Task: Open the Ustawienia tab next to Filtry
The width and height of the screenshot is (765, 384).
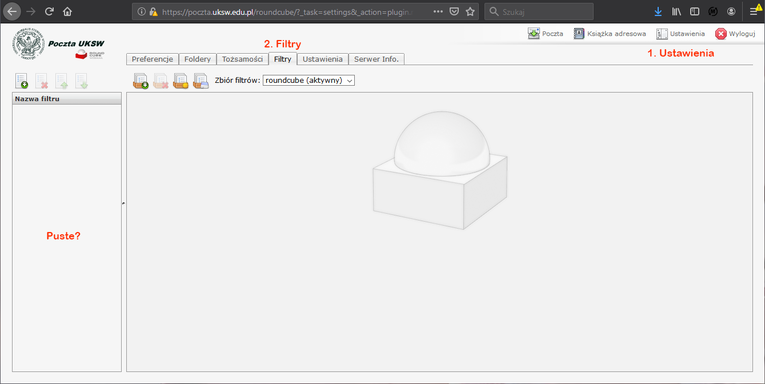Action: click(x=322, y=59)
